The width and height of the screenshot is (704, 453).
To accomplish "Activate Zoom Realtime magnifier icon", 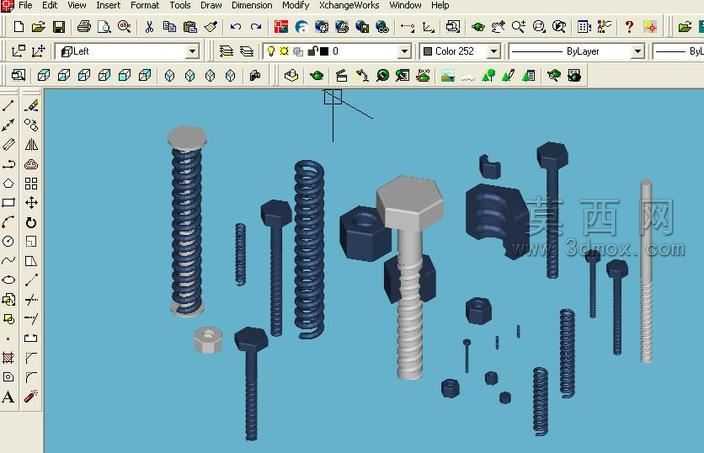I will click(518, 27).
